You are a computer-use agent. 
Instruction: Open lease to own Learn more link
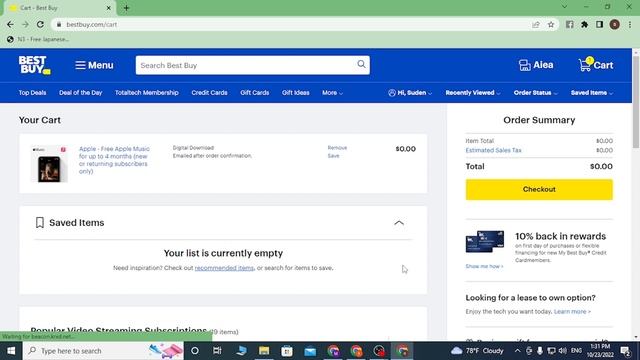tap(572, 311)
